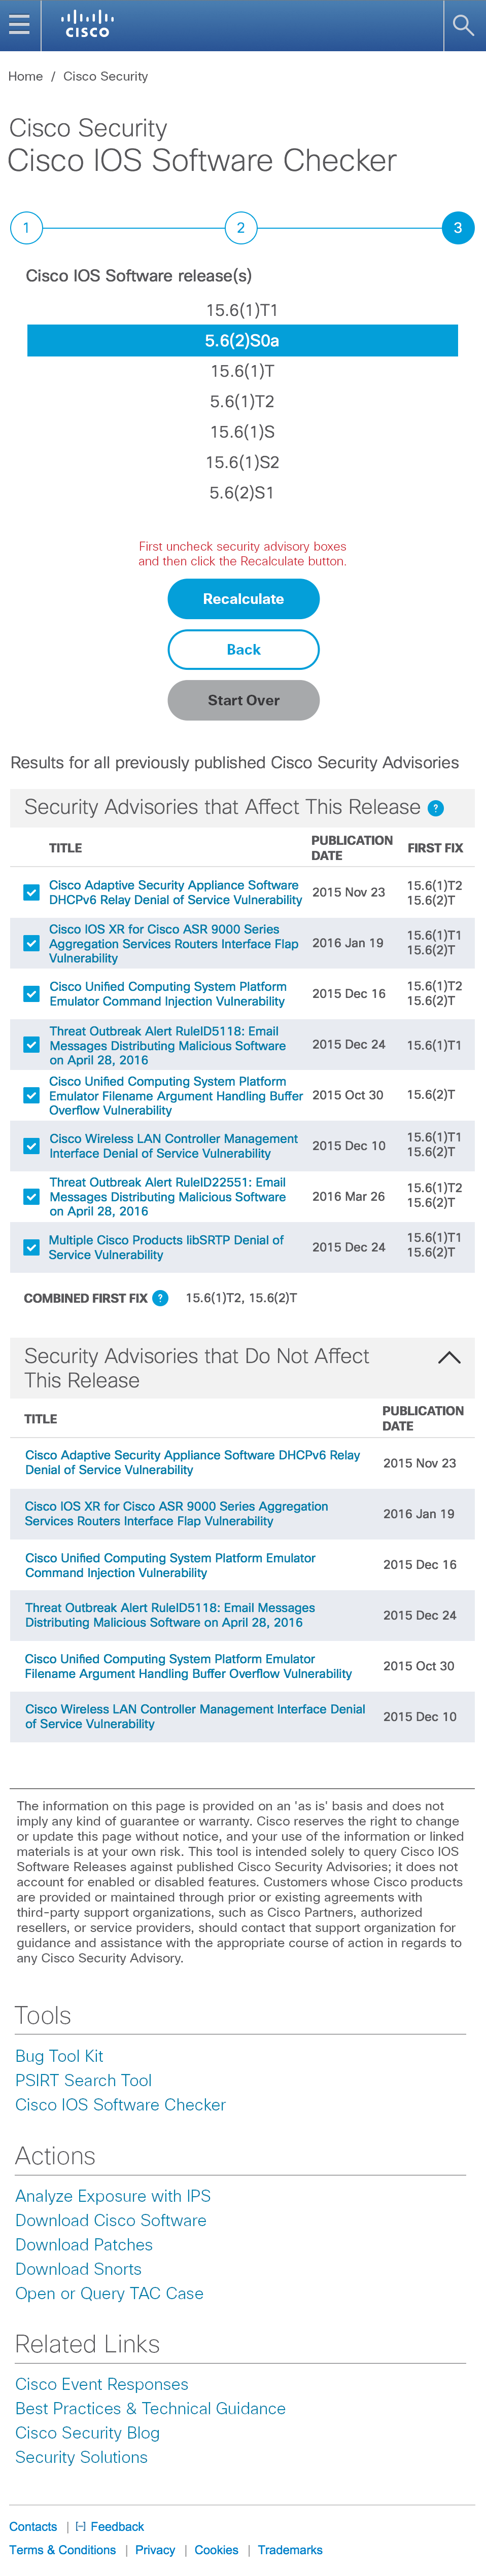Click the search magnifier icon
The height and width of the screenshot is (2576, 486).
[x=463, y=25]
